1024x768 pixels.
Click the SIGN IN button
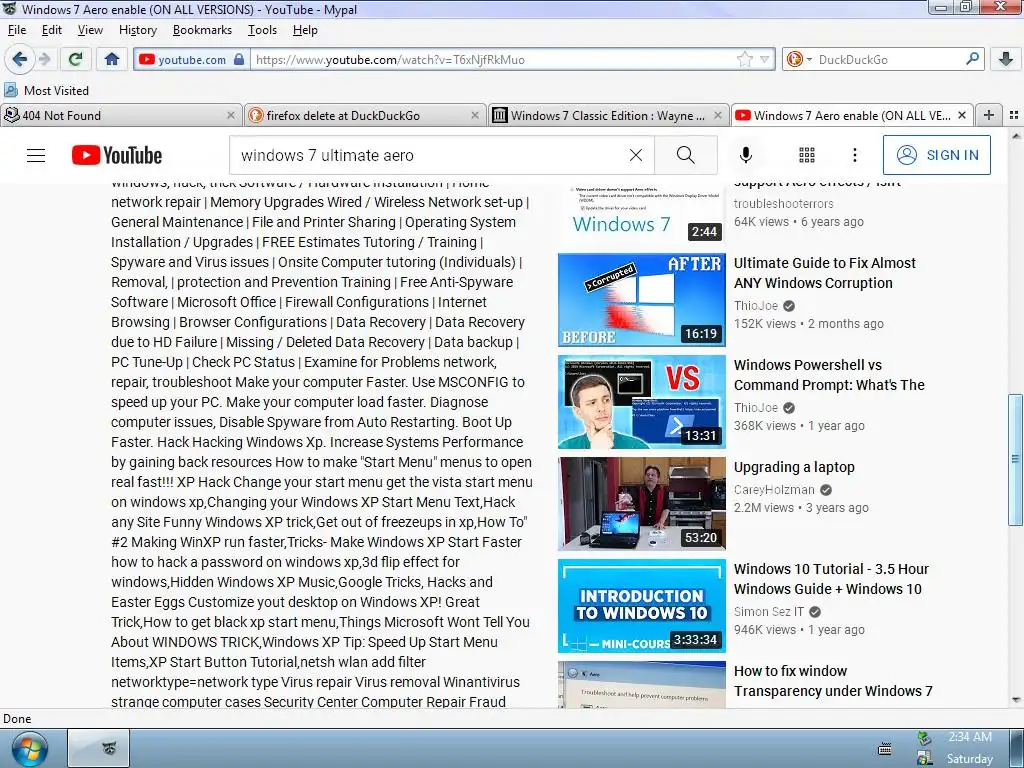(x=936, y=155)
